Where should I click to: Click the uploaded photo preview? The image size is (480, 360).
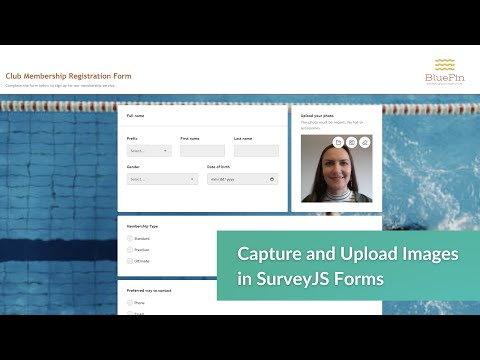pyautogui.click(x=337, y=169)
